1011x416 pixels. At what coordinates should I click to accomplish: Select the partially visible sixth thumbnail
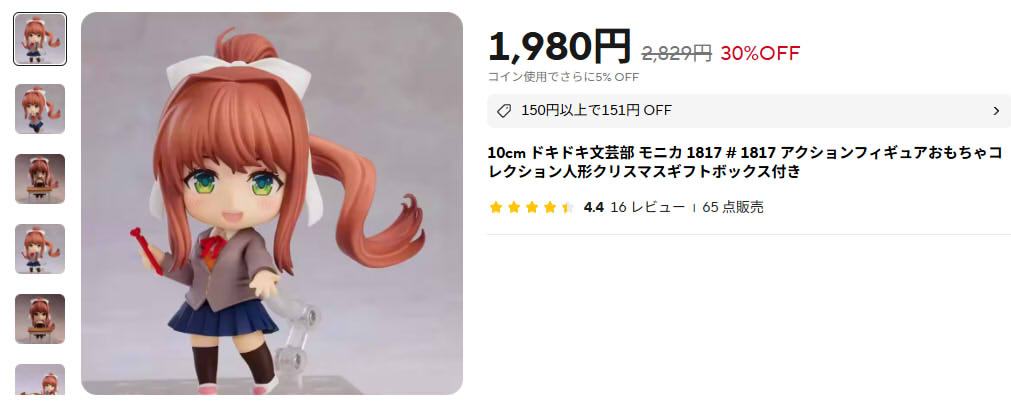pos(40,379)
